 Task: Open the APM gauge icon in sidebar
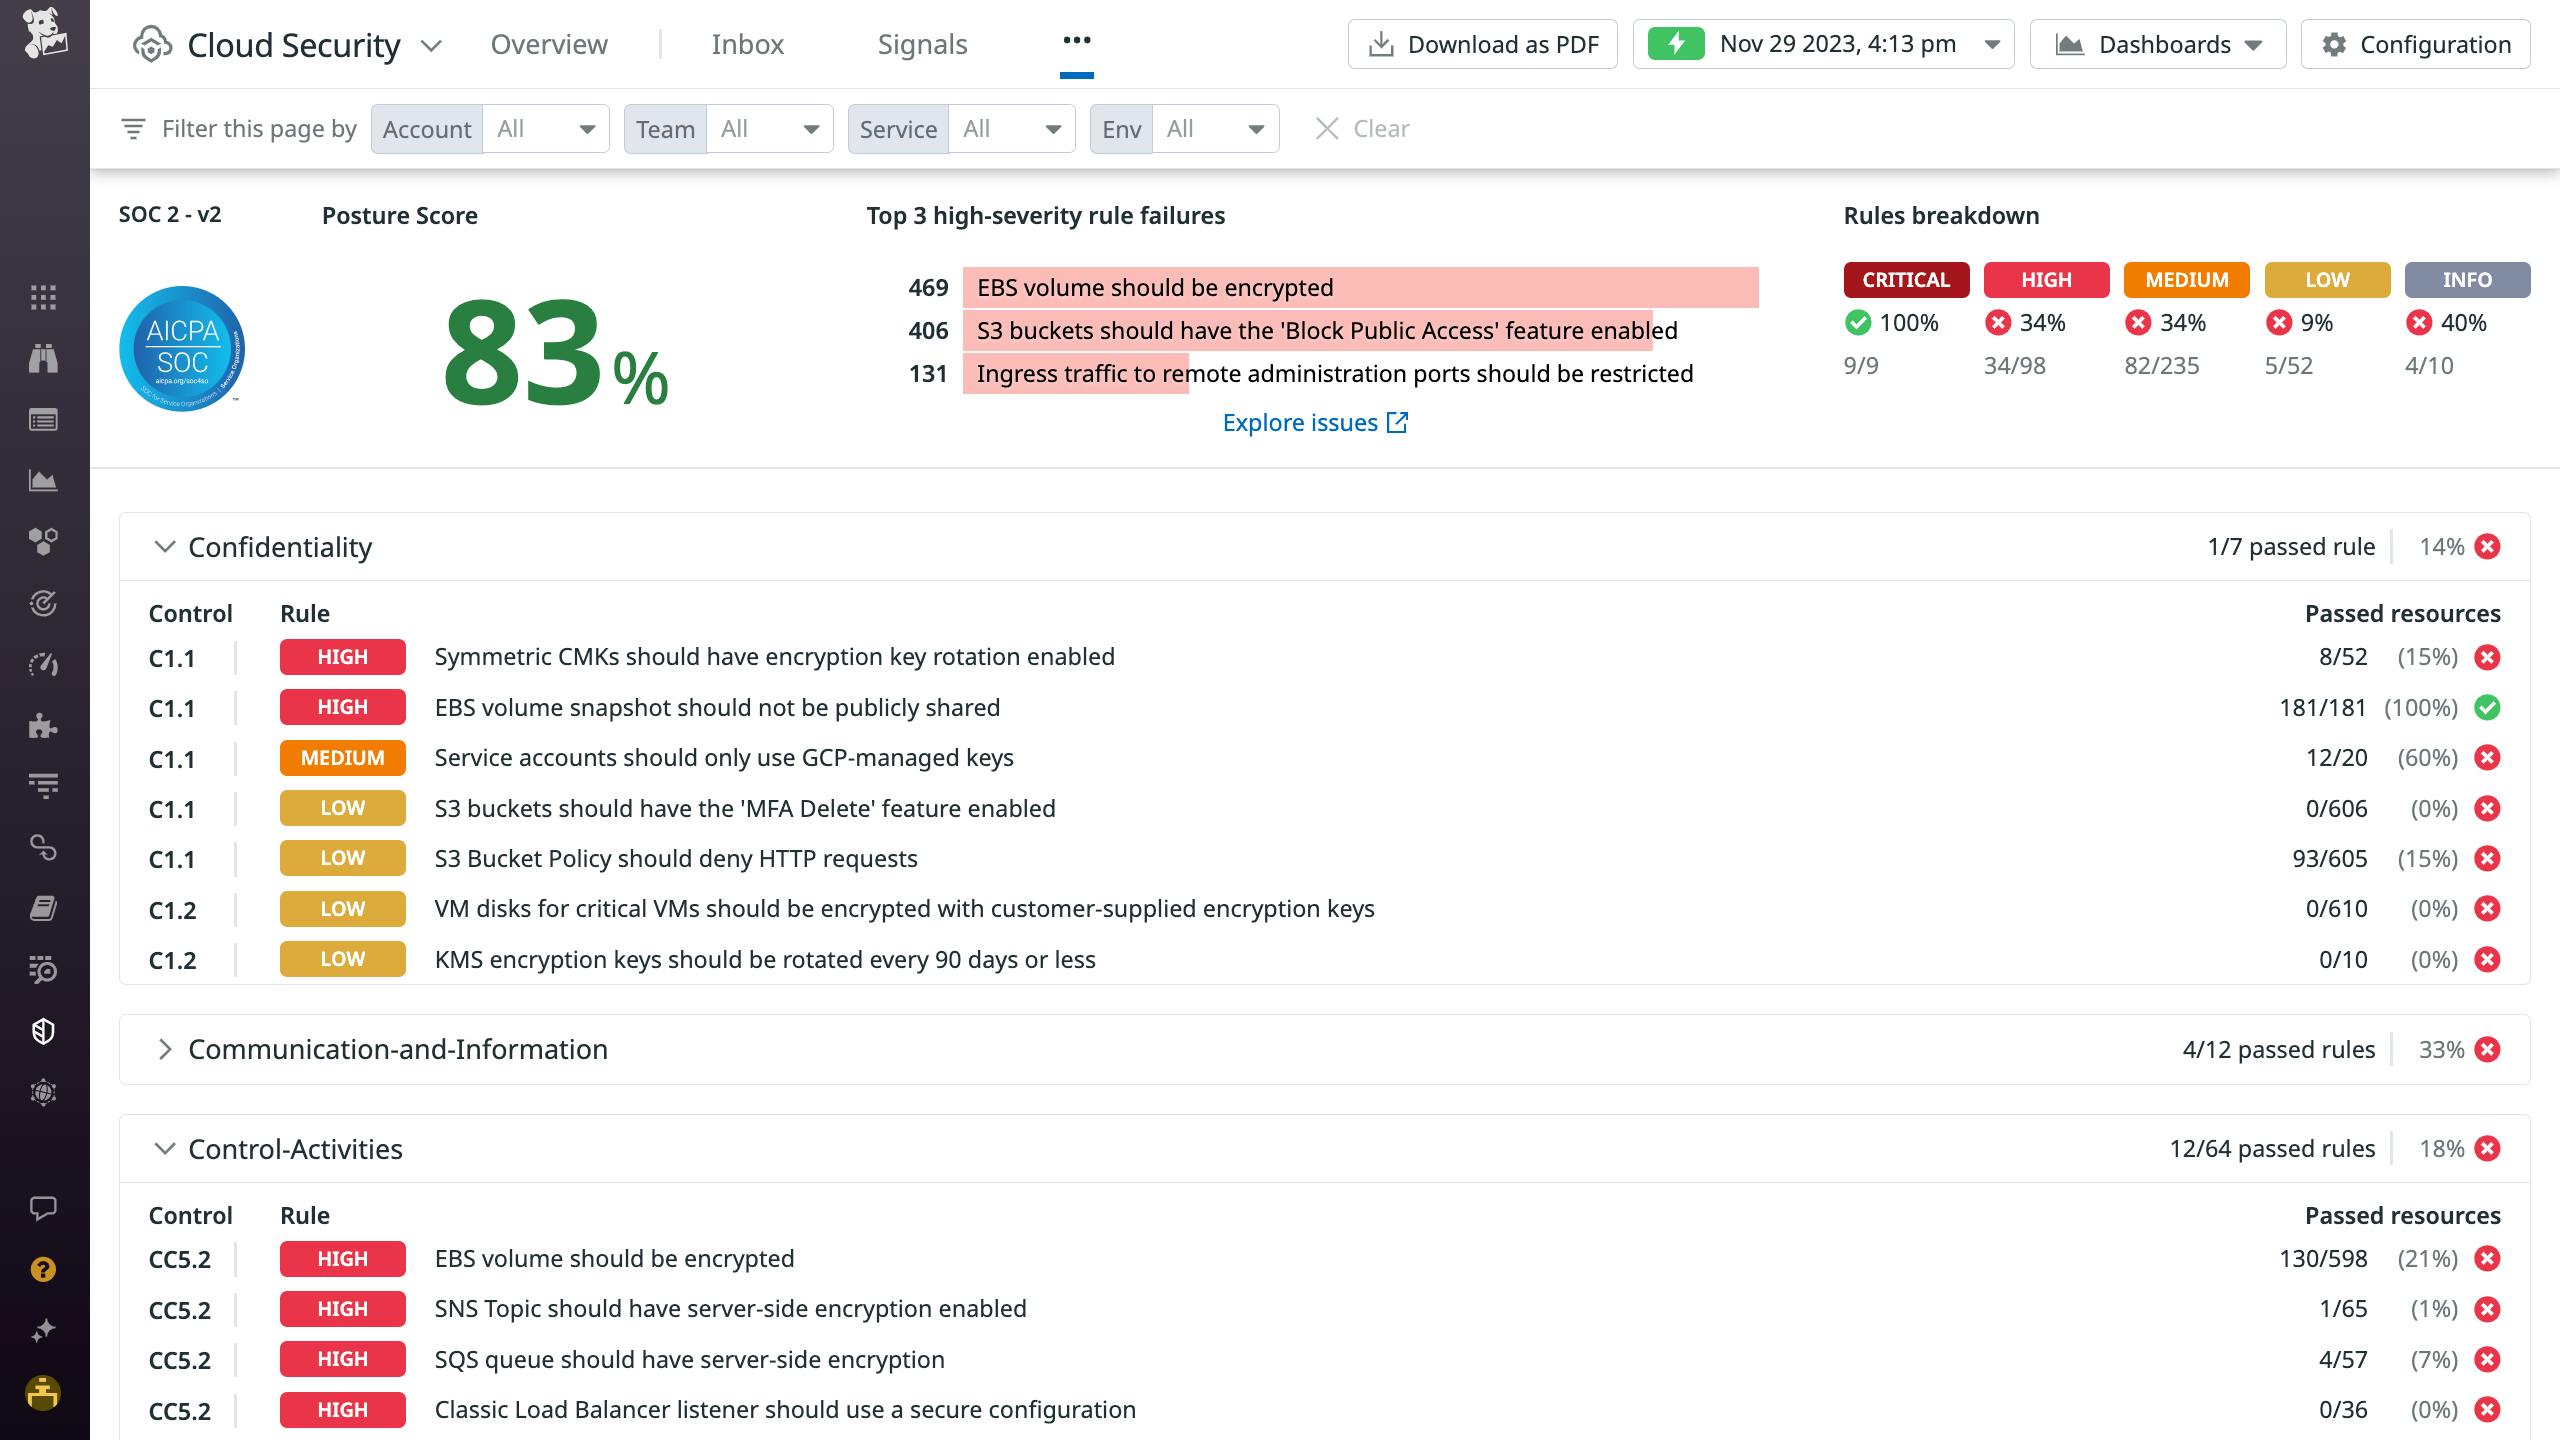tap(42, 664)
